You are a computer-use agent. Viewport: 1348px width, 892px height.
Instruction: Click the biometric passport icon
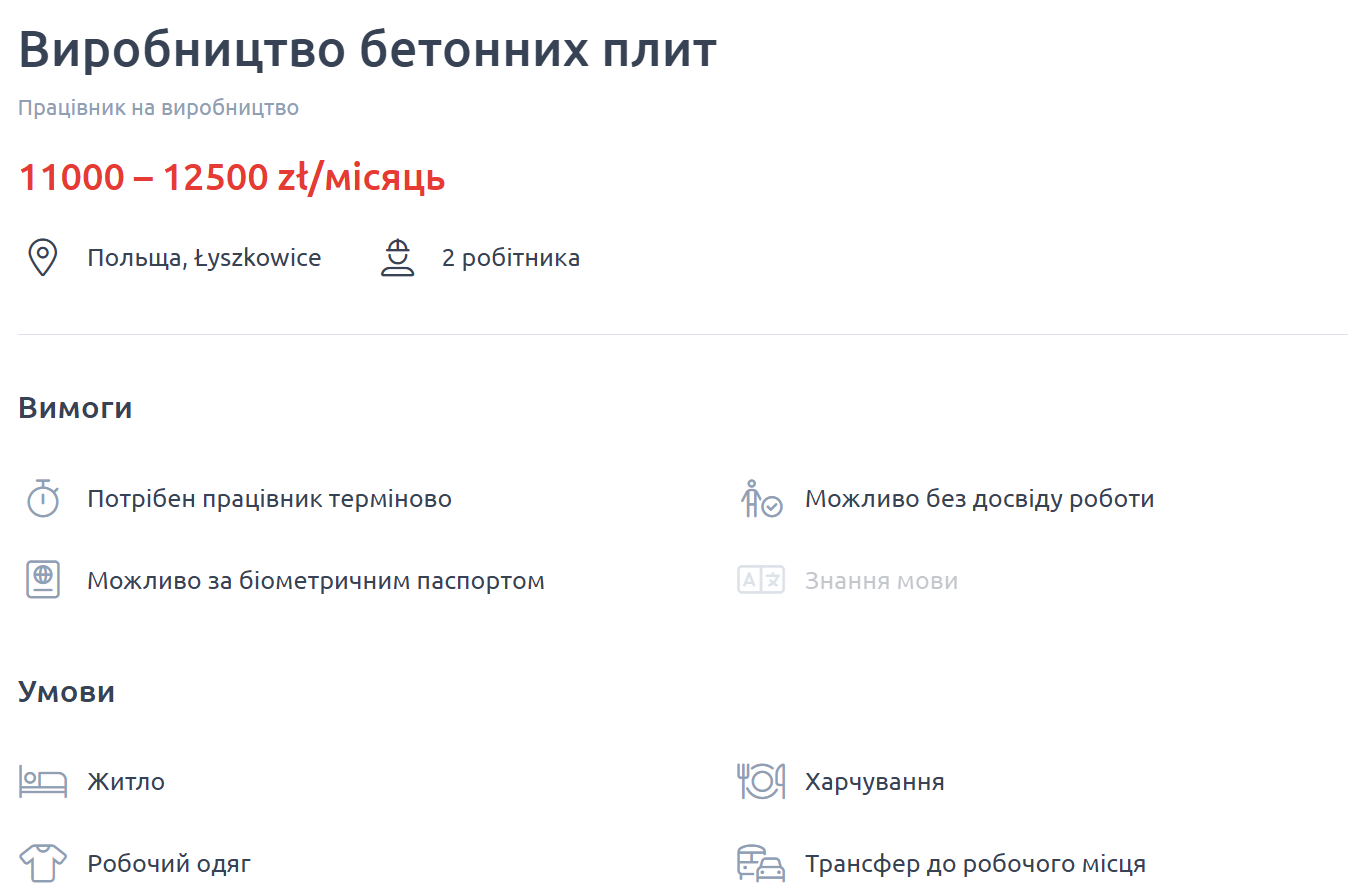41,579
